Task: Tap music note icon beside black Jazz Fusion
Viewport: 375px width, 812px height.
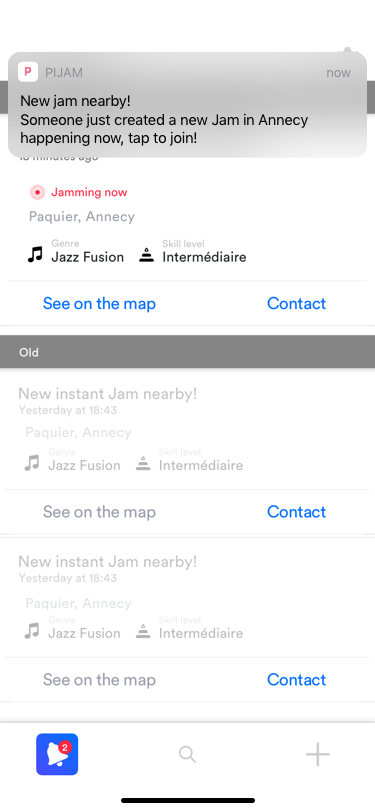Action: [35, 255]
